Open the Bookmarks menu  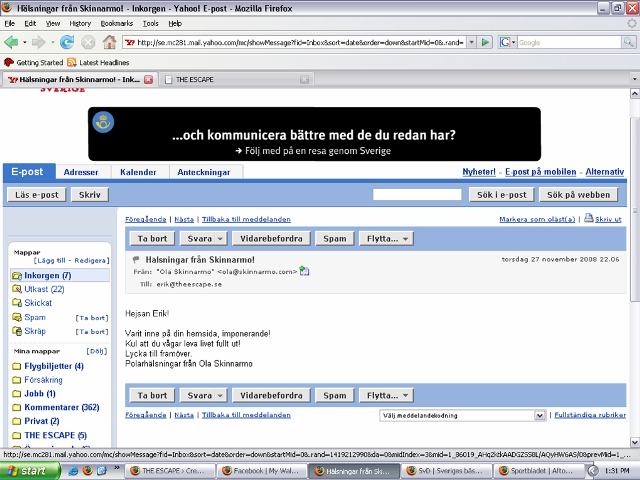pyautogui.click(x=117, y=23)
